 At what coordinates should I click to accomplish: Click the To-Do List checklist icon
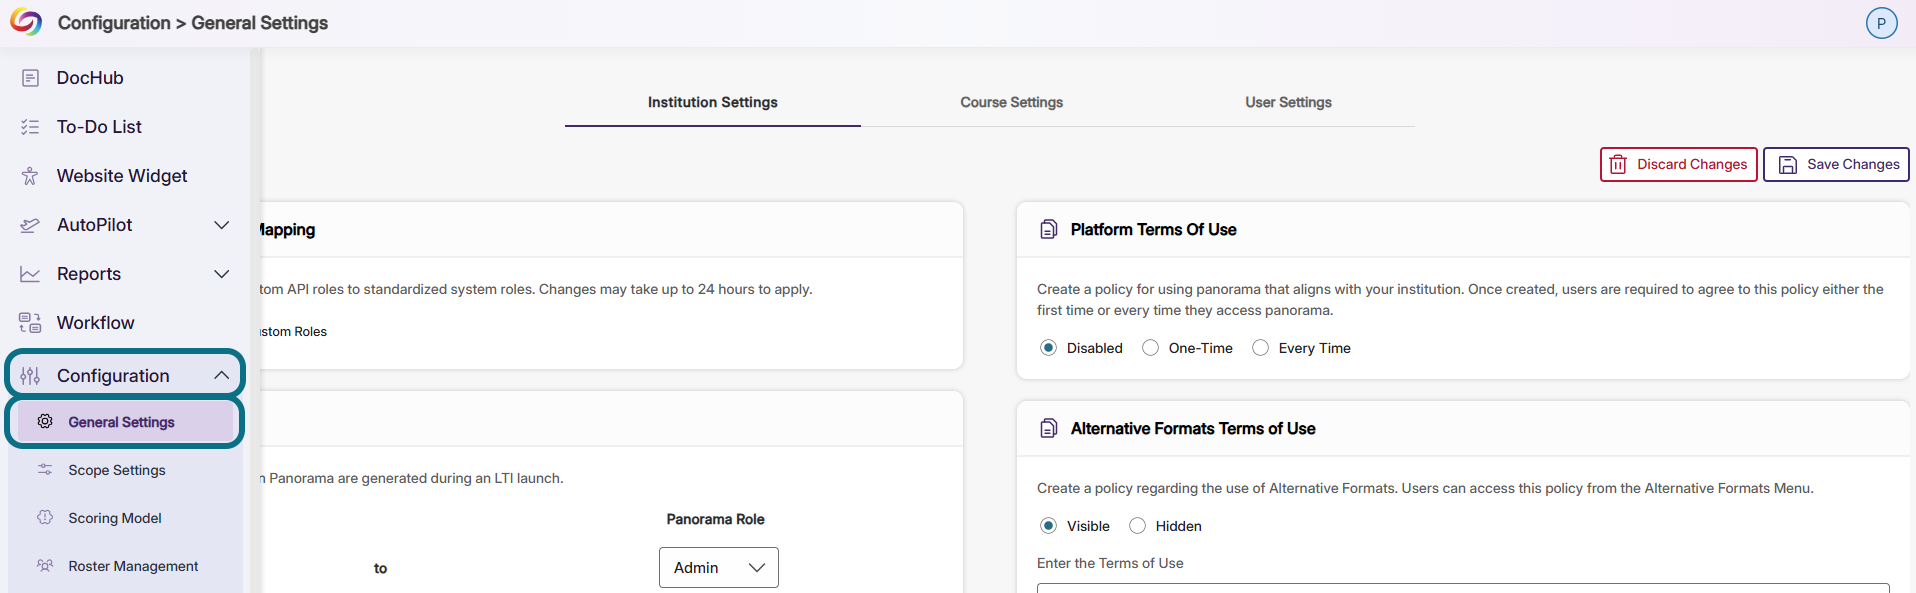30,127
